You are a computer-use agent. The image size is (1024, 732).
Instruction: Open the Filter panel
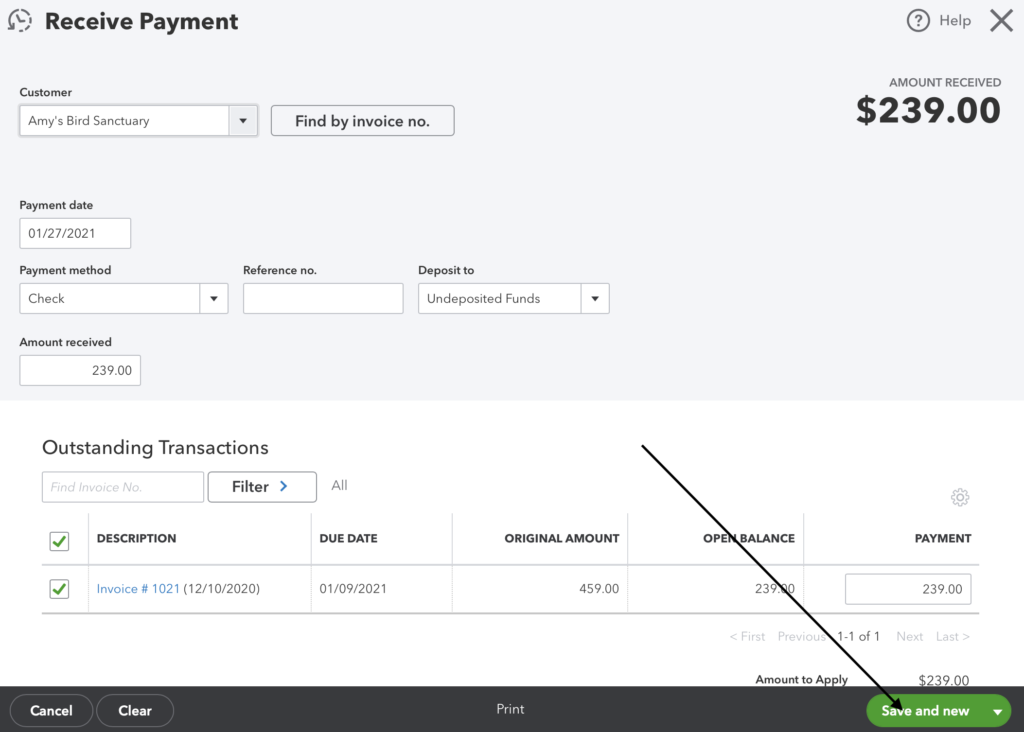coord(261,487)
